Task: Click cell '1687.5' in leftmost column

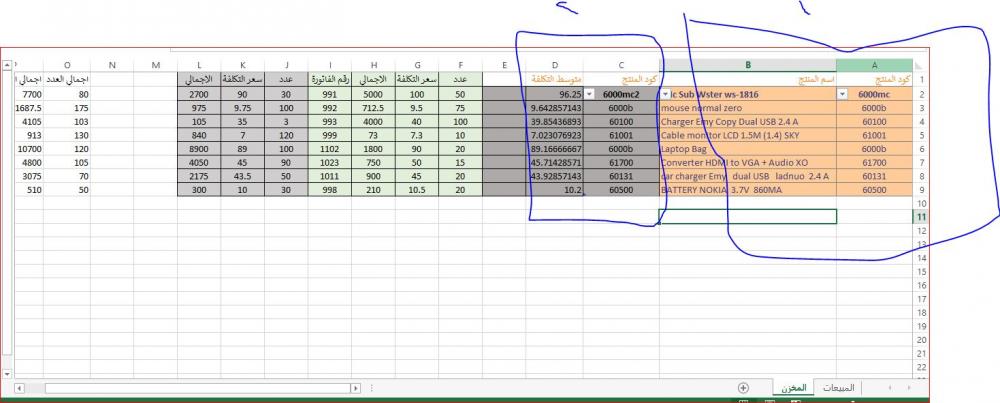Action: tap(29, 108)
